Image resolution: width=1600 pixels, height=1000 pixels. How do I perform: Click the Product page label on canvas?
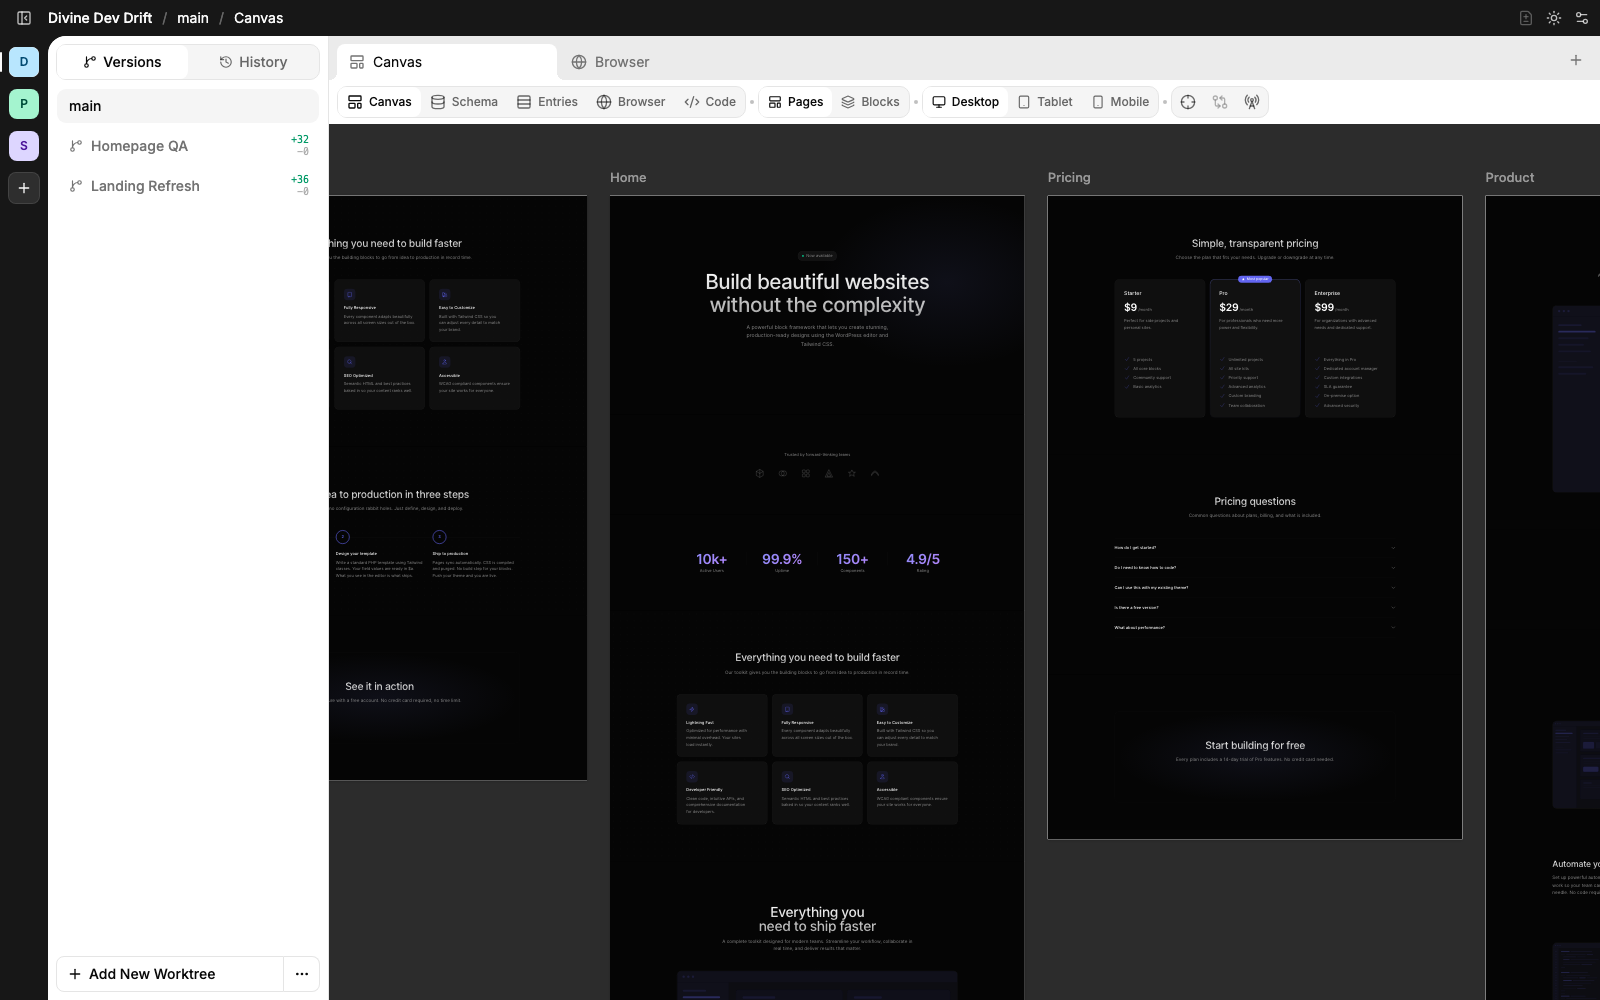[1510, 178]
